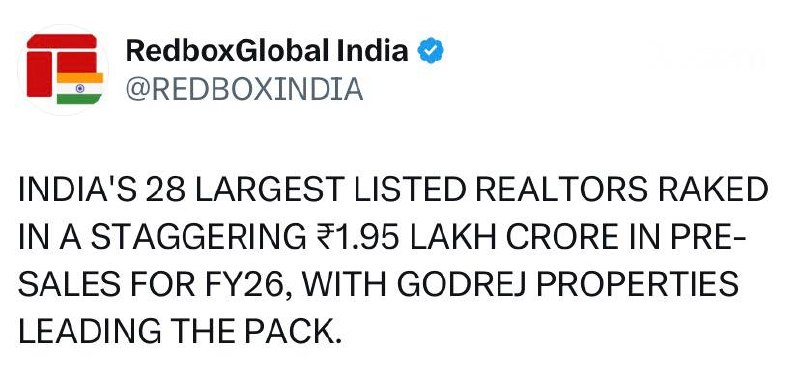Screen dimensions: 800x381
Task: Open the RedboxGlobal India display name
Action: [267, 50]
